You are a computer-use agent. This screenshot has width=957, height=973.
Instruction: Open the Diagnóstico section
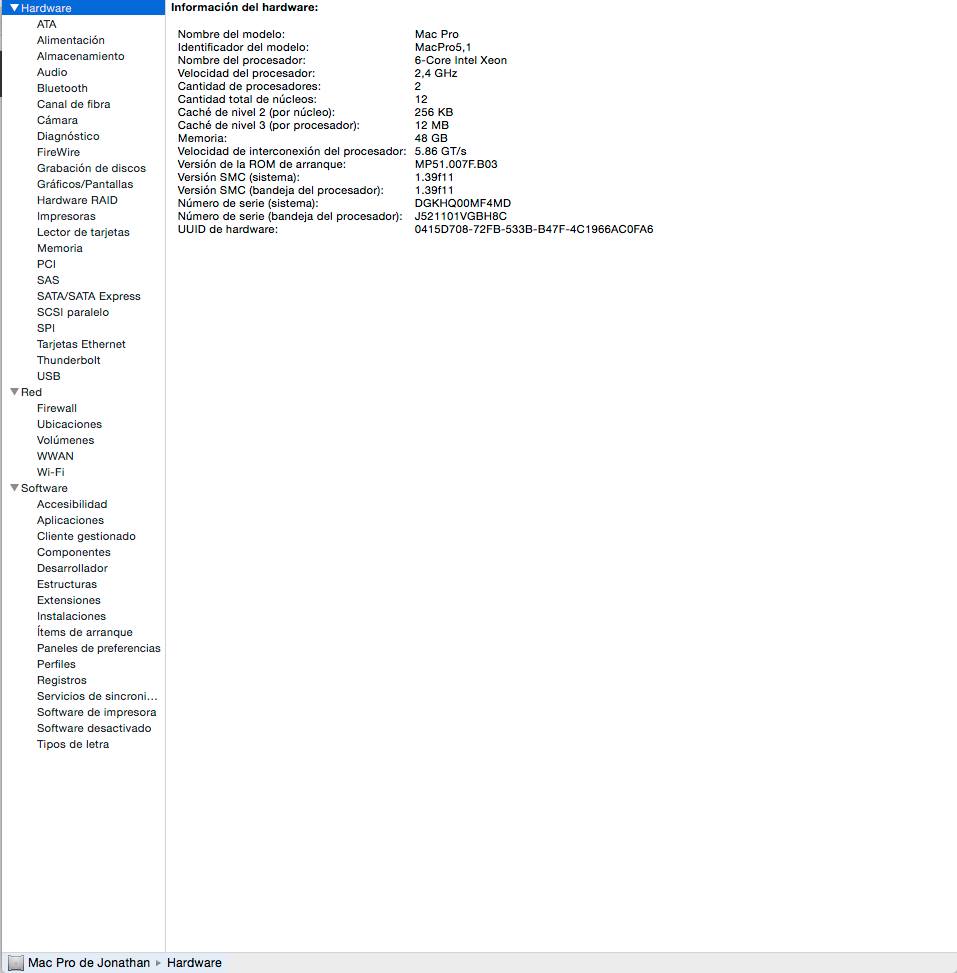(x=68, y=137)
